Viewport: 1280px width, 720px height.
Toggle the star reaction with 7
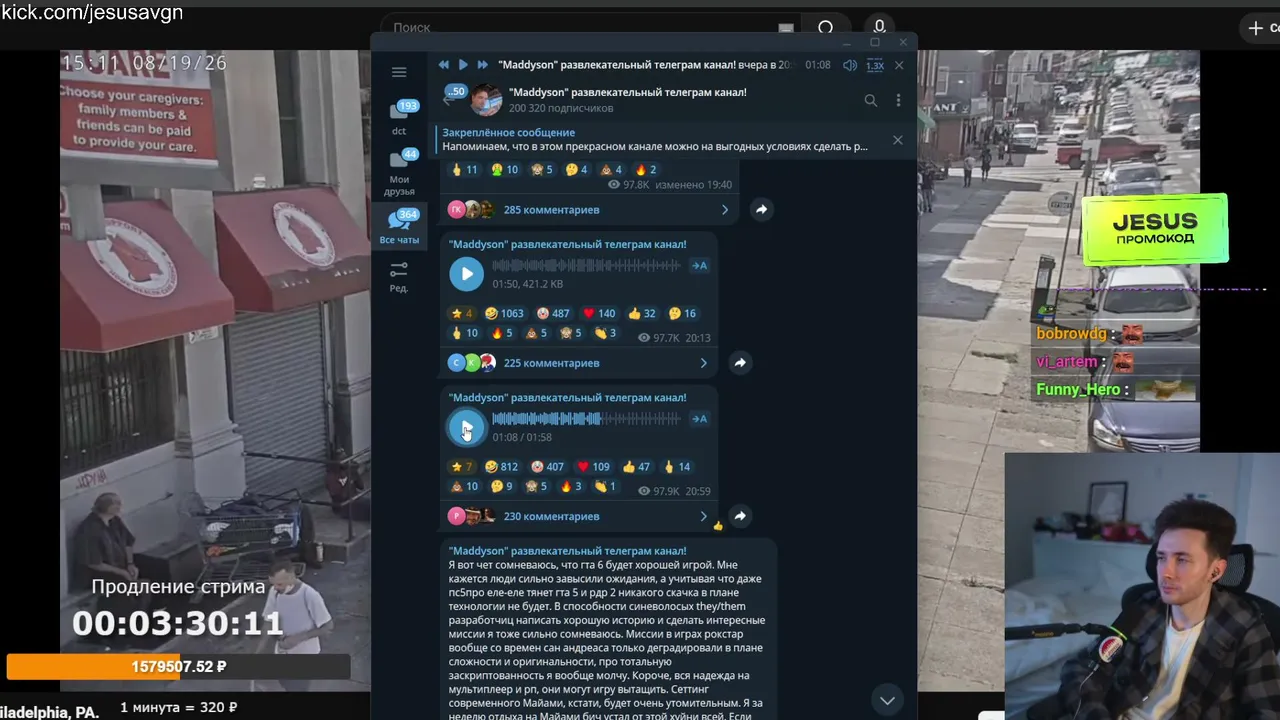click(462, 466)
